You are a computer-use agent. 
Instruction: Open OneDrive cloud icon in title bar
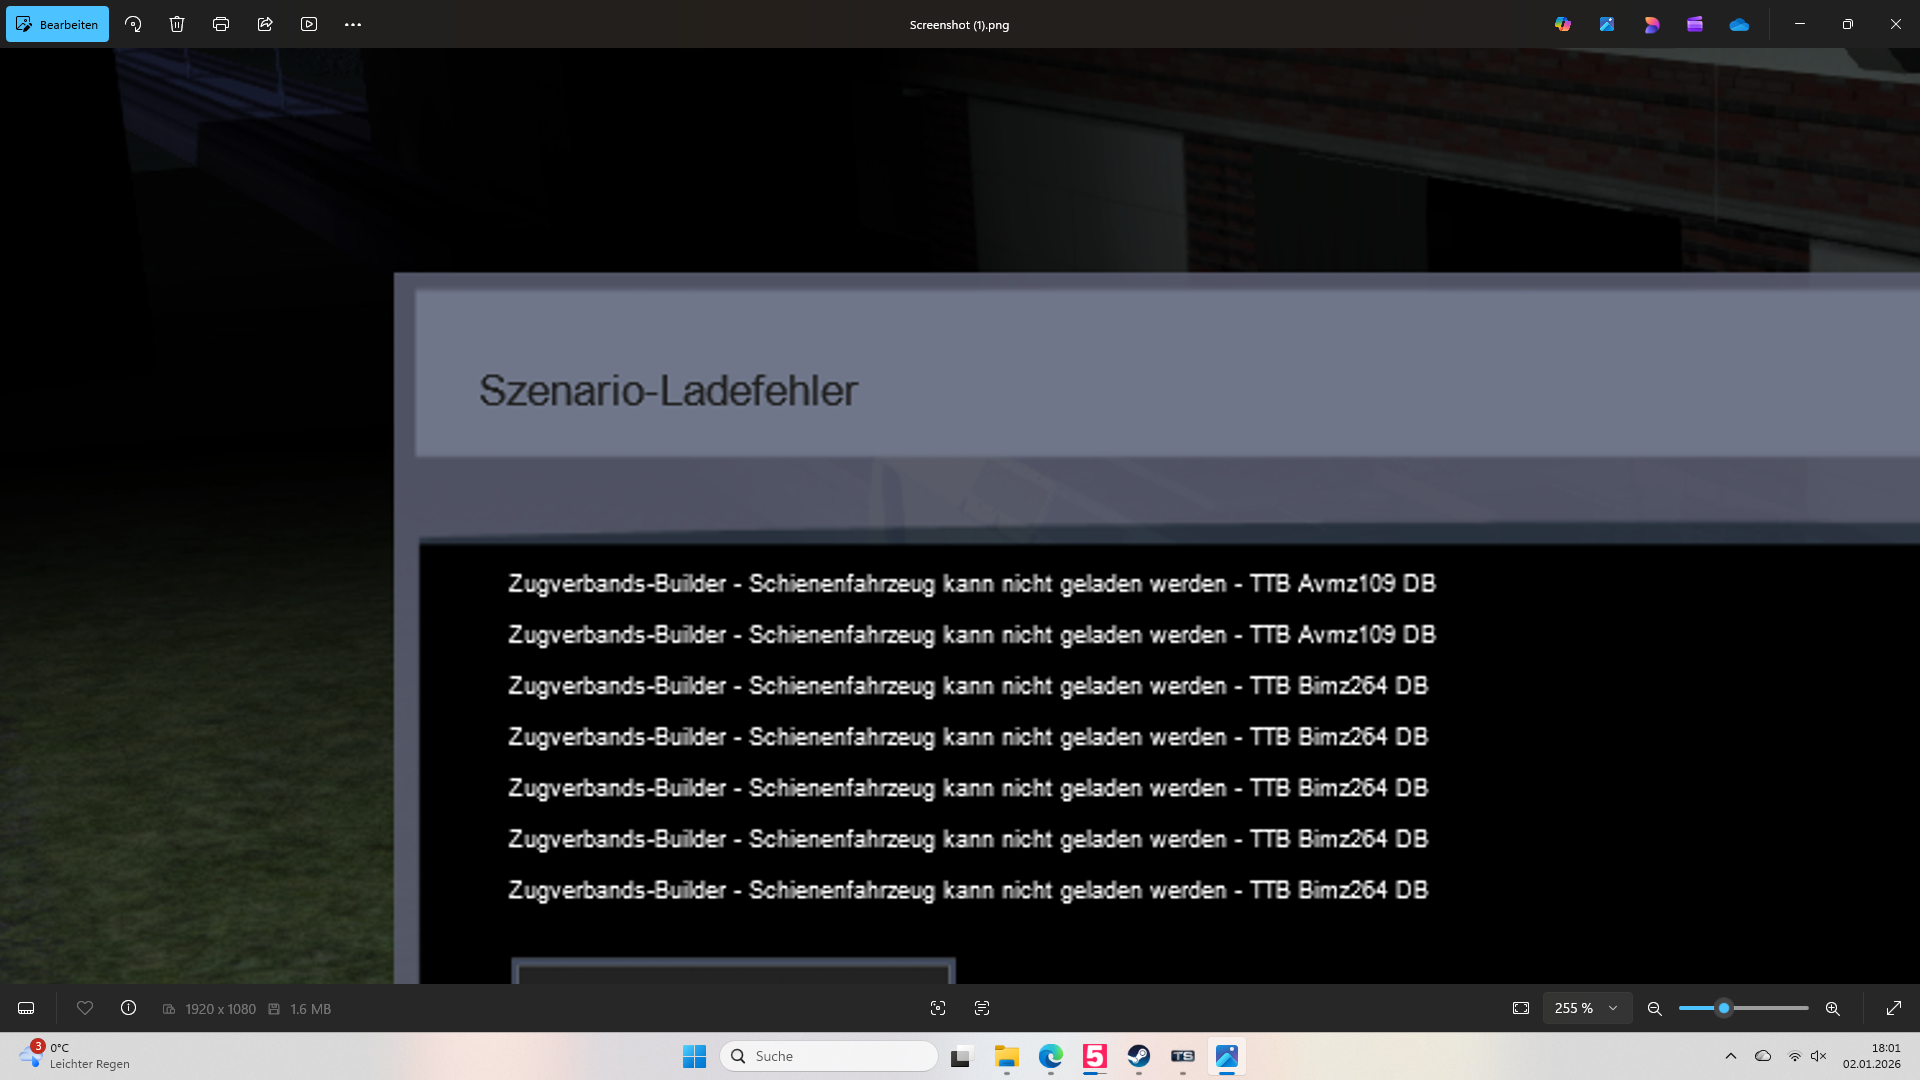pos(1739,24)
